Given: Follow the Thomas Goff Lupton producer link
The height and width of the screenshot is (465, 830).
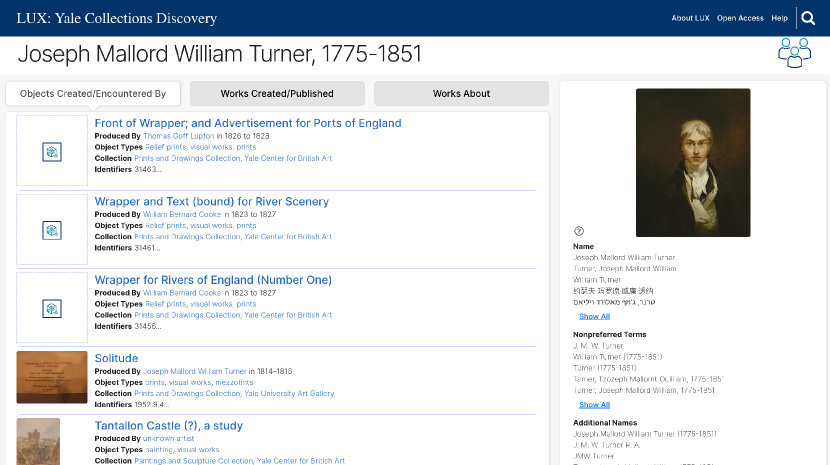Looking at the screenshot, I should (178, 136).
